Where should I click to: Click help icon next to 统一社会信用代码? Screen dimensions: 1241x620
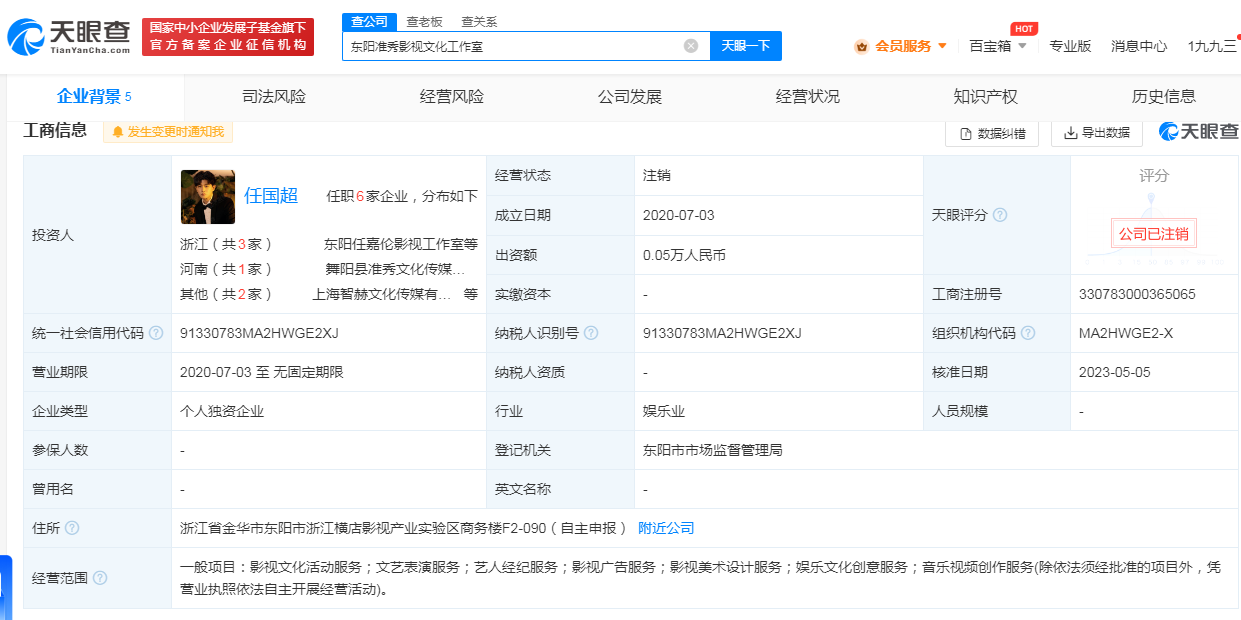coord(156,333)
